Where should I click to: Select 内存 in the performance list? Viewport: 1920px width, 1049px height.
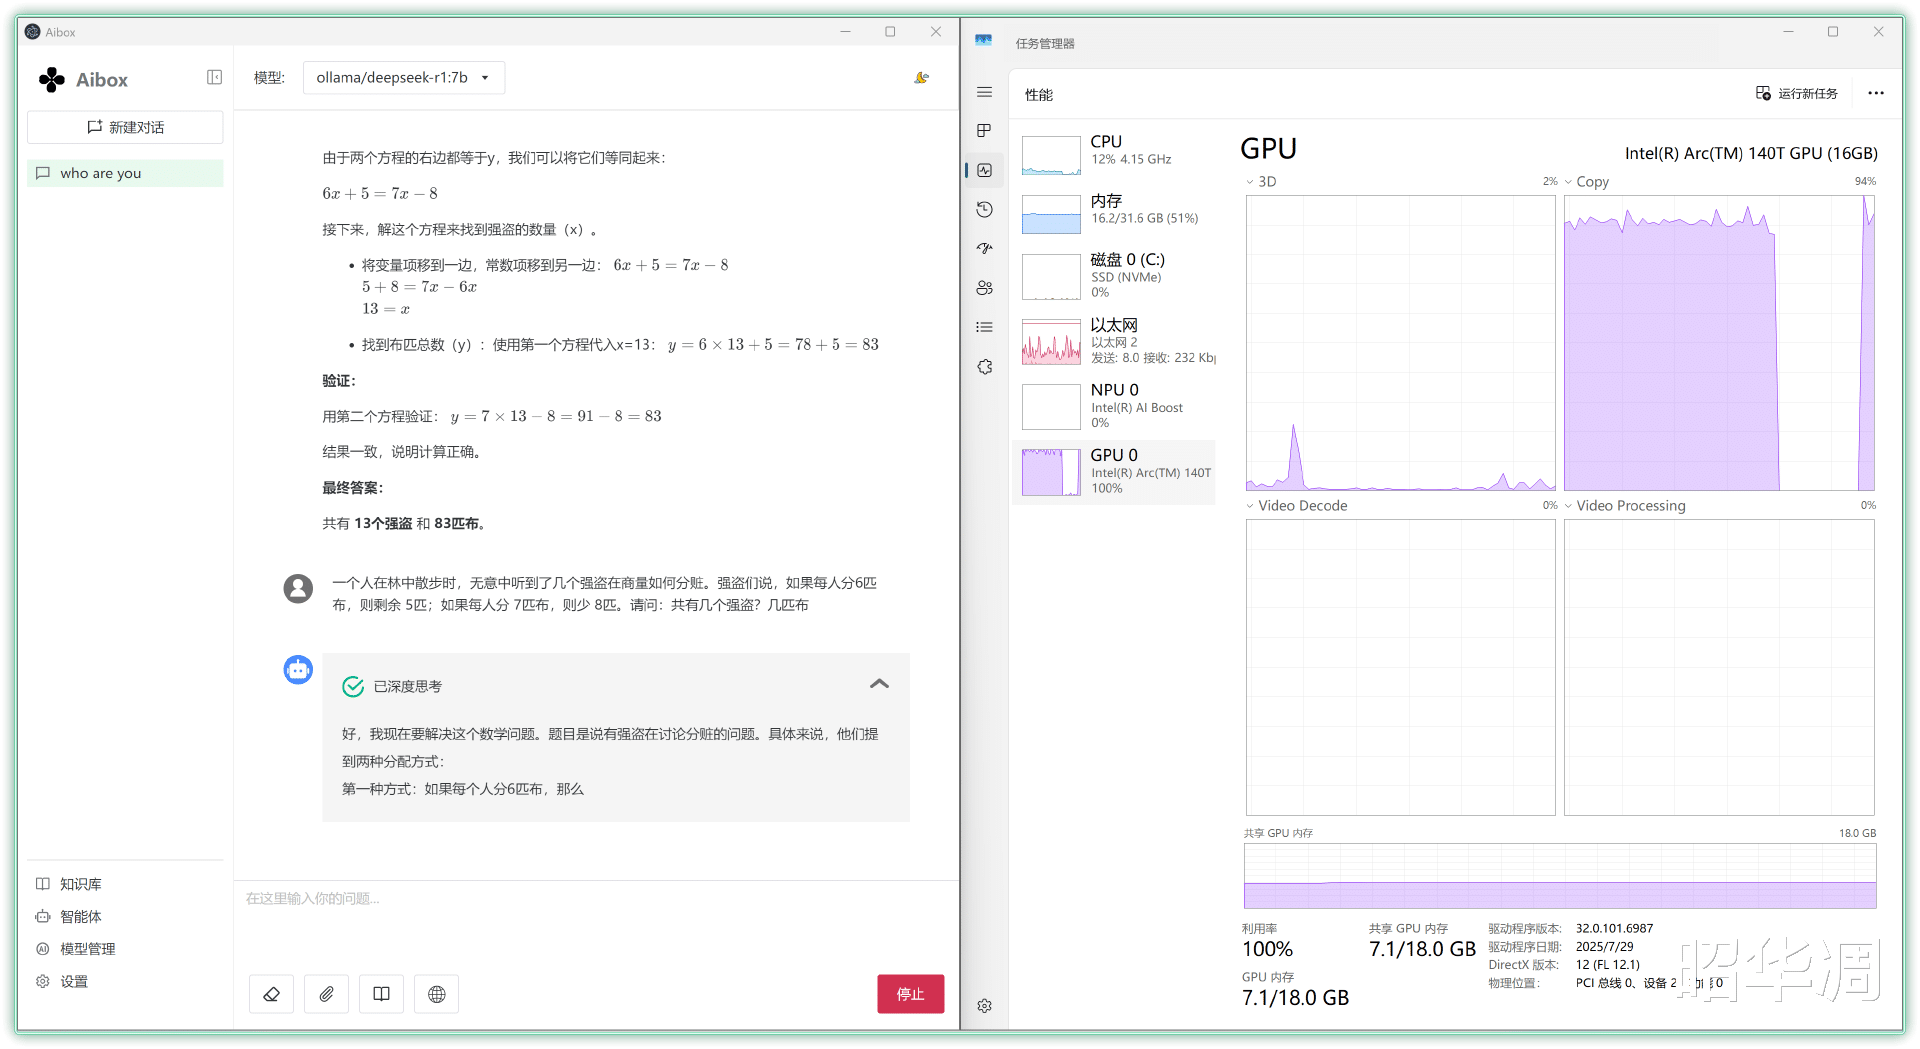(1116, 214)
